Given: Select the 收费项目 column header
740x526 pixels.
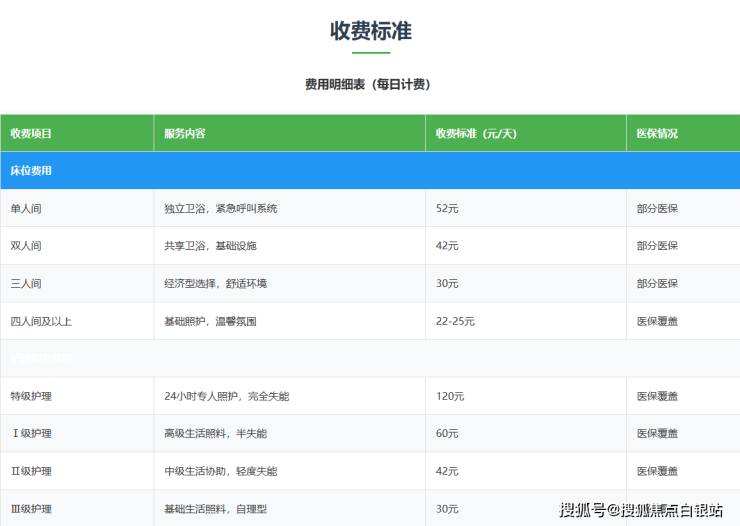Looking at the screenshot, I should (31, 133).
